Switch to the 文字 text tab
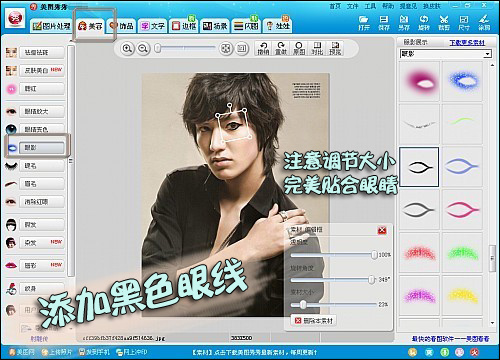The height and width of the screenshot is (360, 500). 153,26
